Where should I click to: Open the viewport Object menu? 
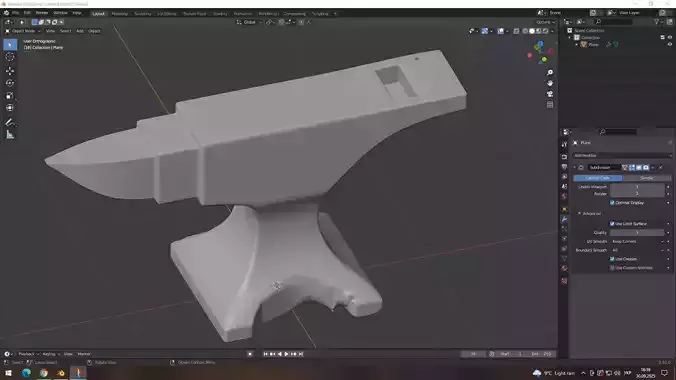(94, 31)
